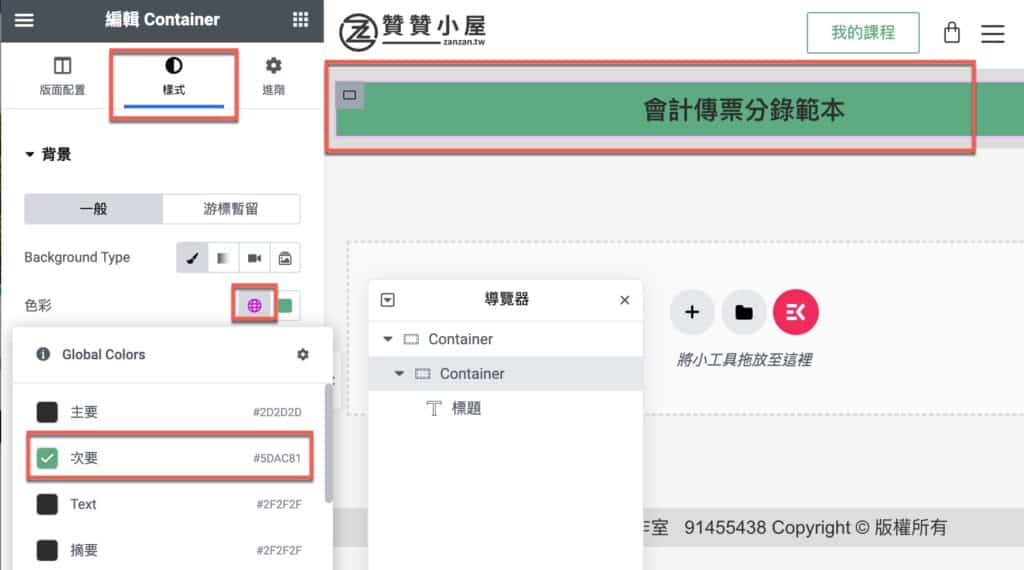Click the global colors globe icon

pyautogui.click(x=255, y=305)
